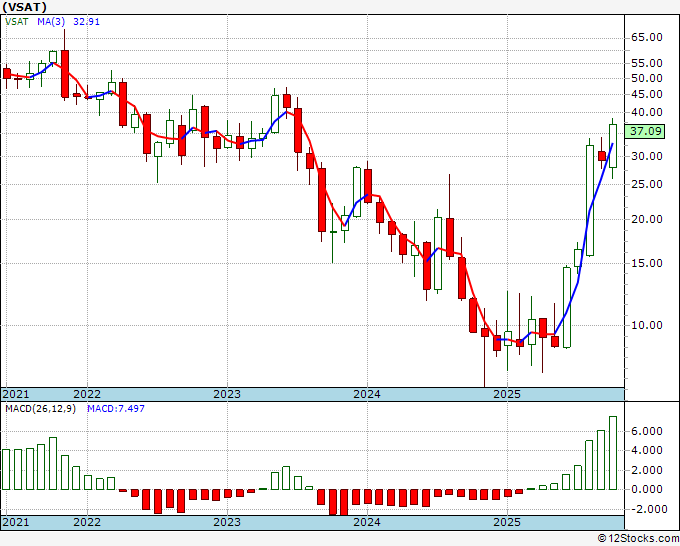
Task: Click the latest green candlestick near 37
Action: (613, 144)
